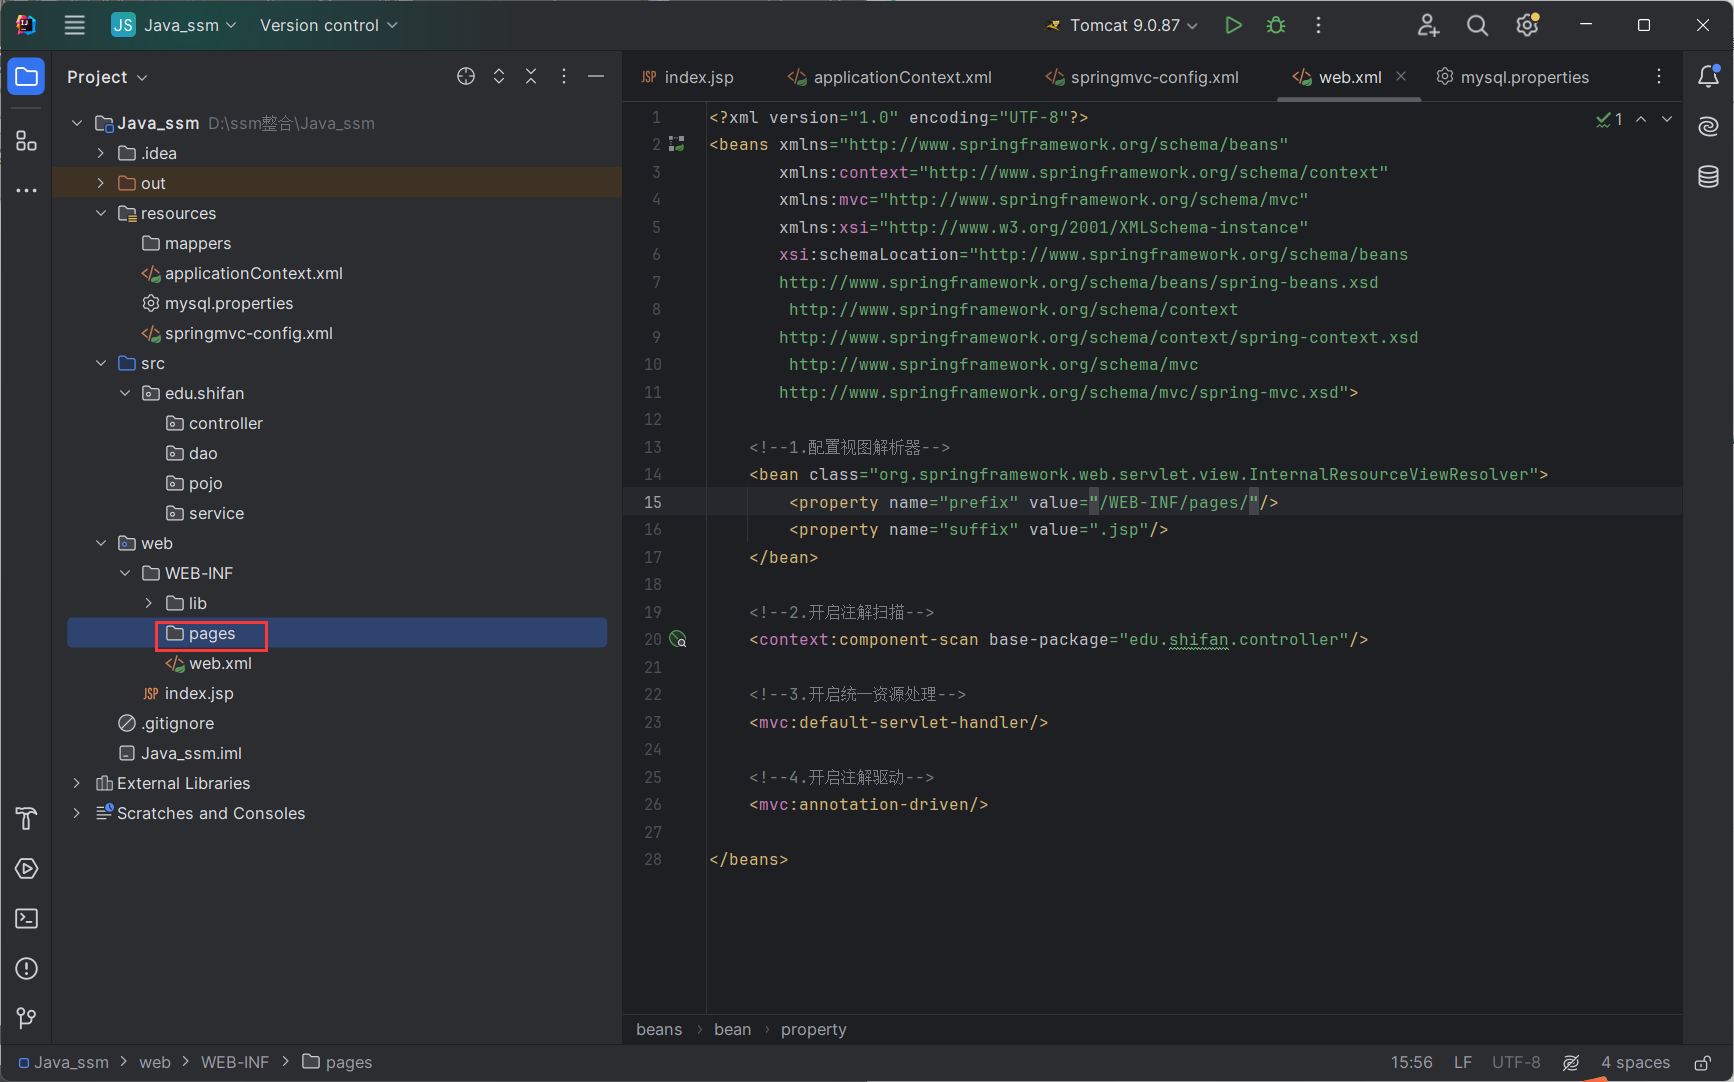Open the Git tool window icon
This screenshot has width=1734, height=1082.
26,1017
